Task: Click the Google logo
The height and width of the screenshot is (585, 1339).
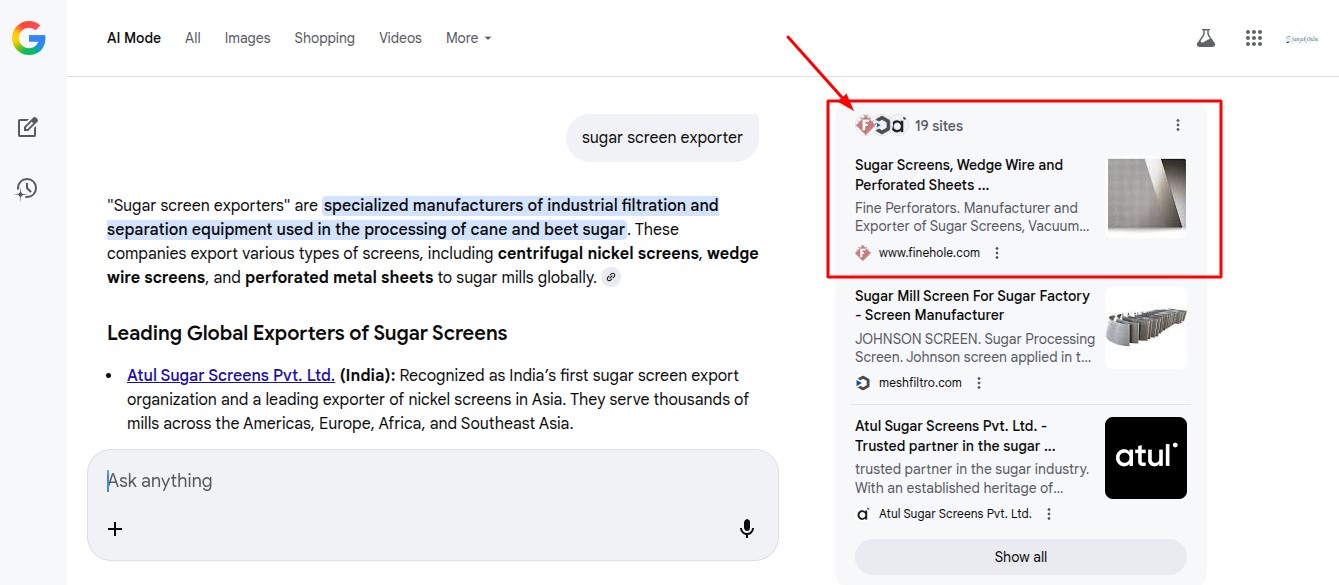Action: 29,38
